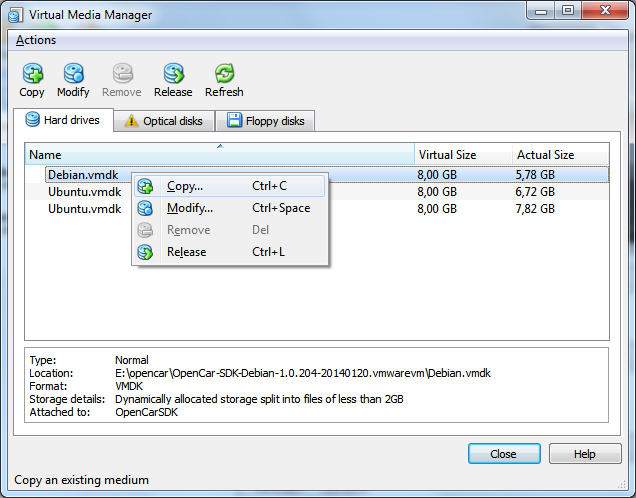Click Debian.vmdk's 8,00 GB virtual size

click(437, 175)
